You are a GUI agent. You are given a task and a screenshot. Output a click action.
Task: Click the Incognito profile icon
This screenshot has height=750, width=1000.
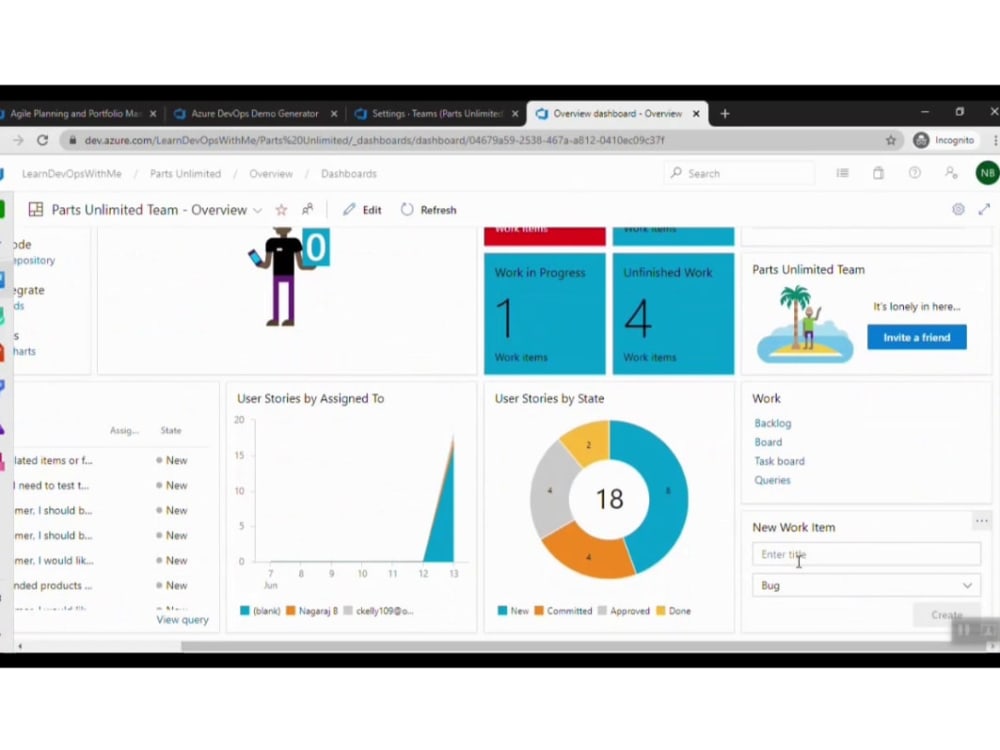click(x=920, y=140)
